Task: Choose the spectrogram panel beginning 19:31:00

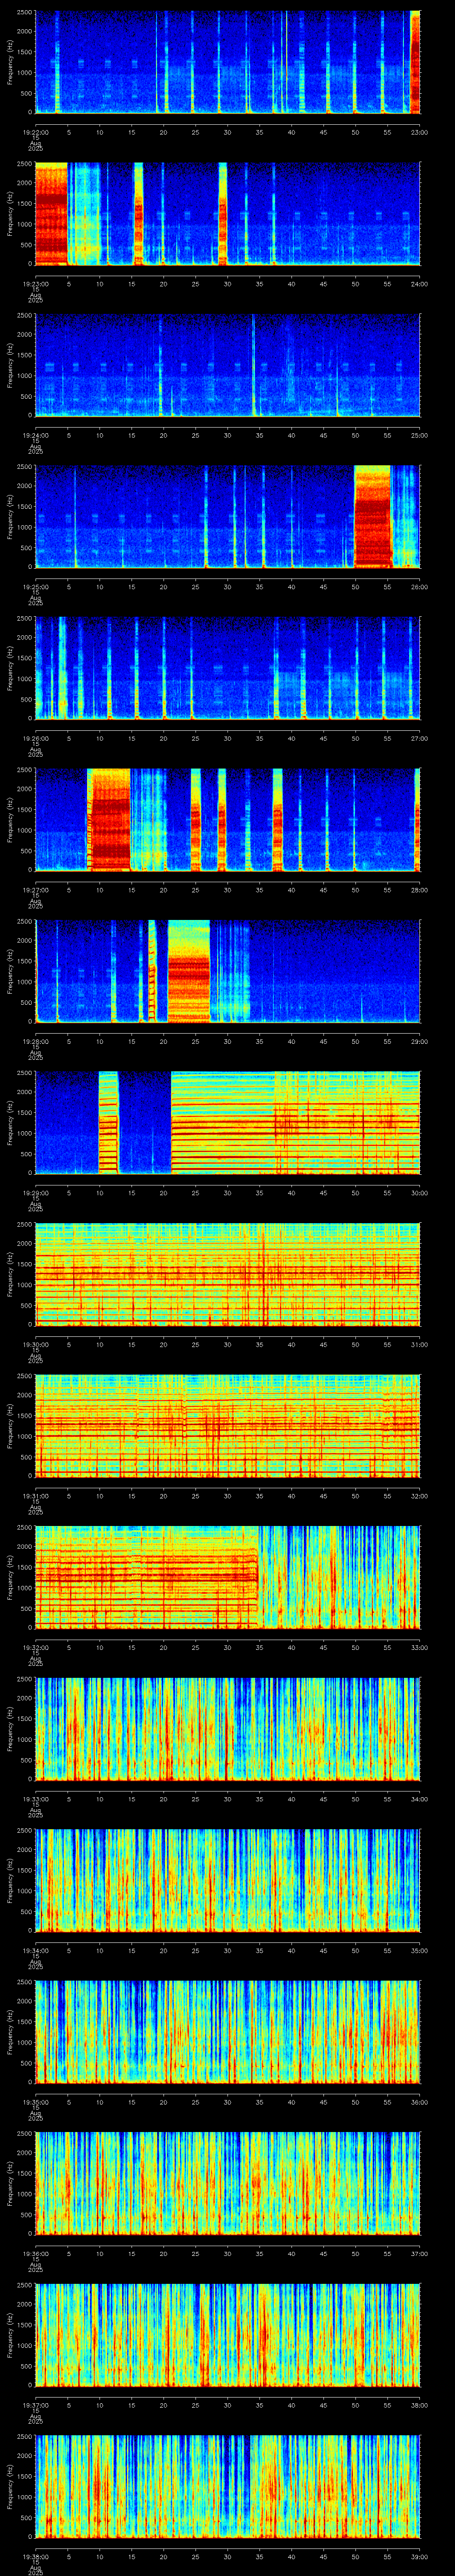Action: tap(227, 1426)
